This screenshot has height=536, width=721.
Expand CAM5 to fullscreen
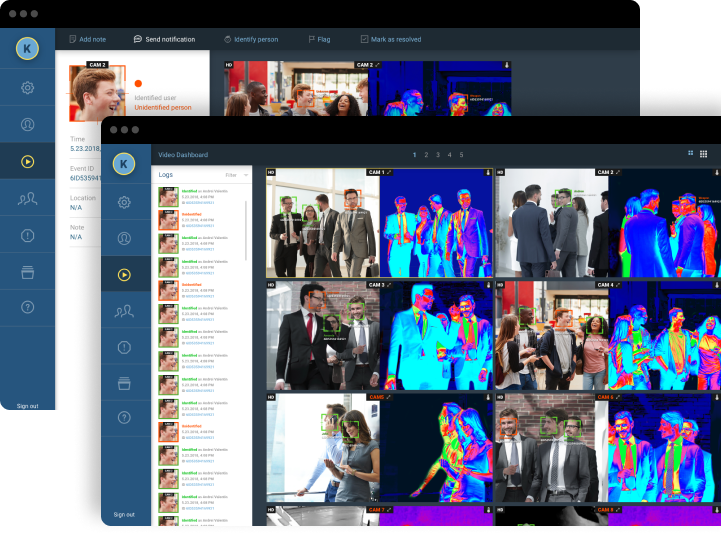(x=389, y=397)
